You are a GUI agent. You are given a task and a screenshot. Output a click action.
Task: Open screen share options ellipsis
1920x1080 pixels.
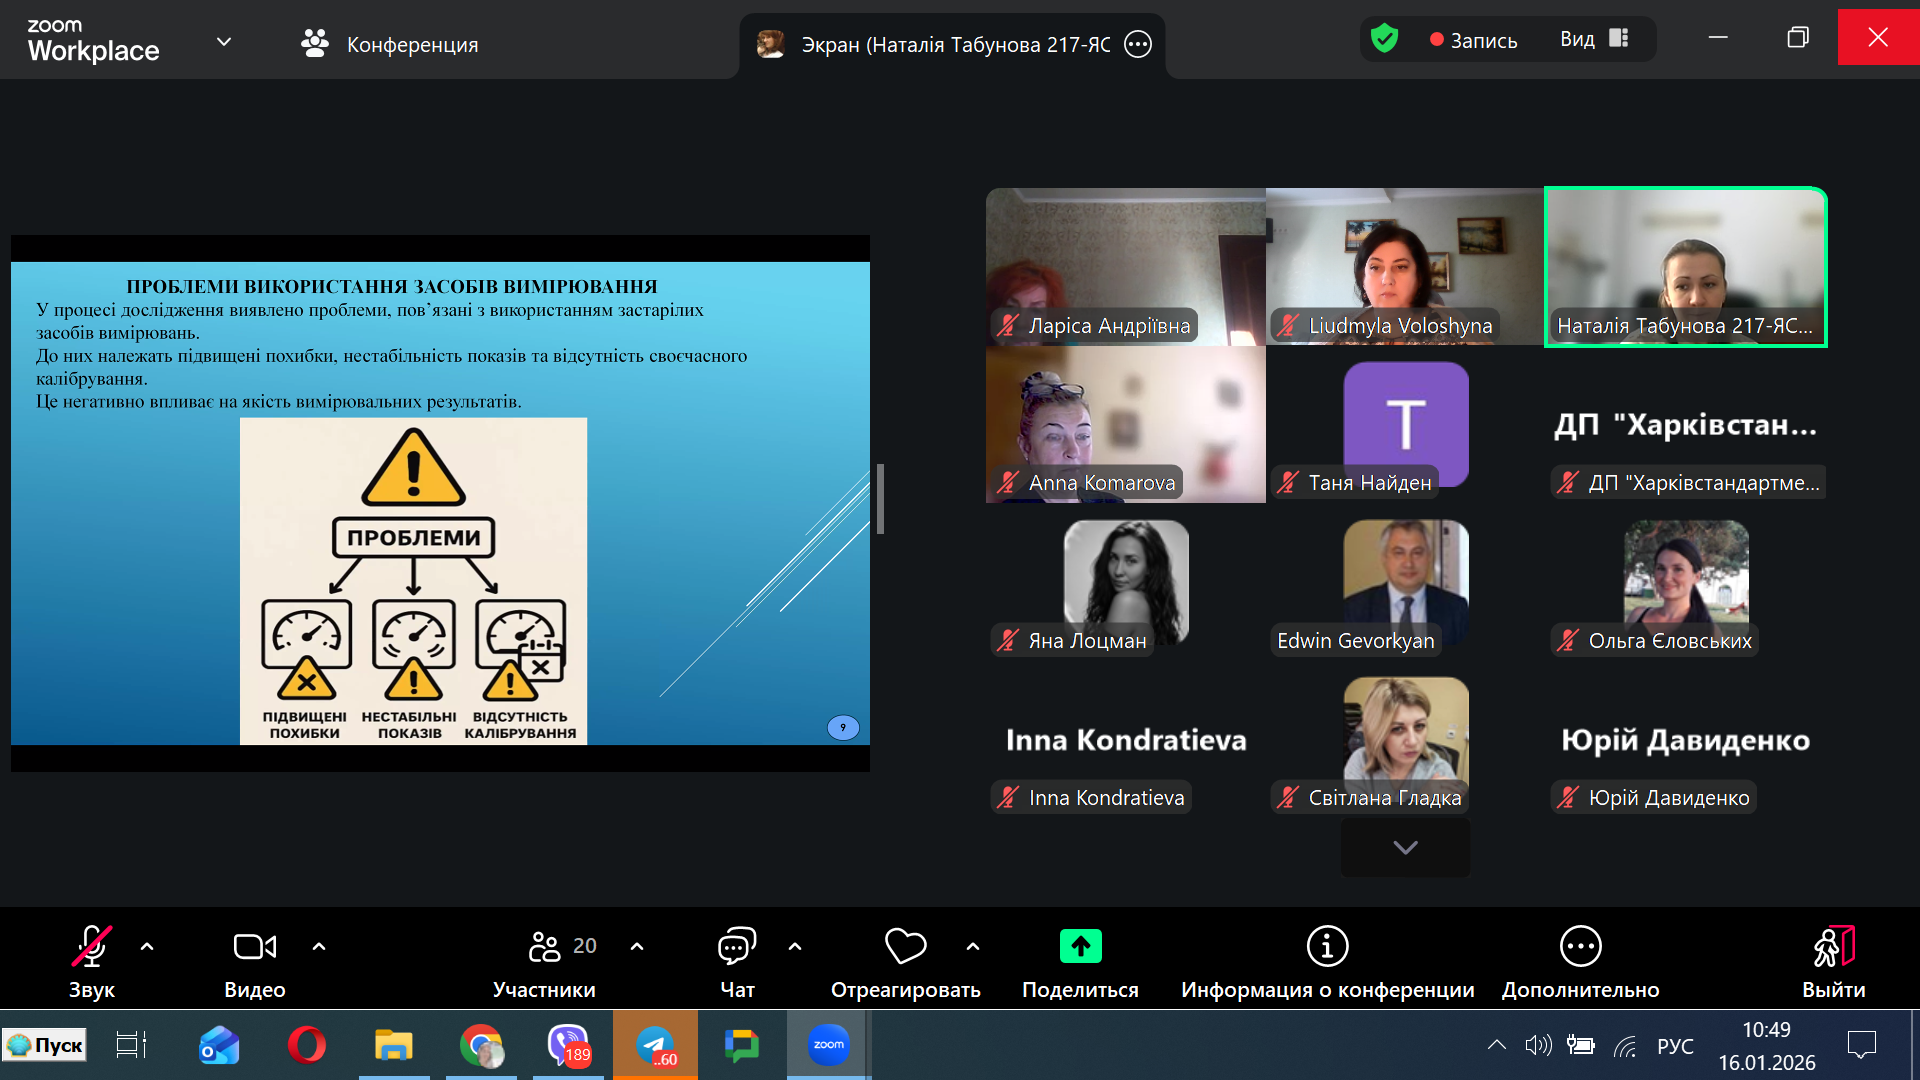(x=1138, y=44)
